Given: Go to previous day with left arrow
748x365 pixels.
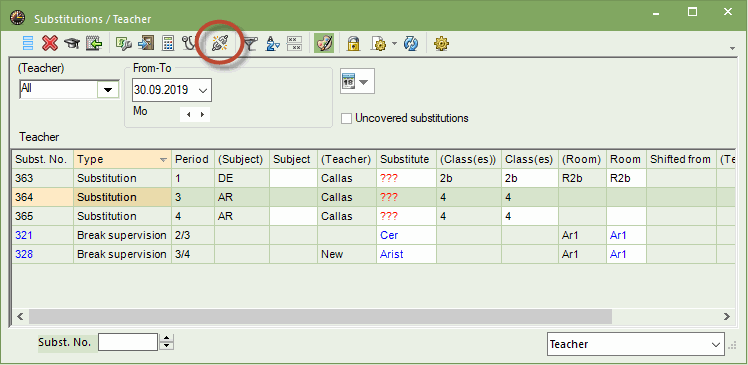Looking at the screenshot, I should click(x=188, y=115).
